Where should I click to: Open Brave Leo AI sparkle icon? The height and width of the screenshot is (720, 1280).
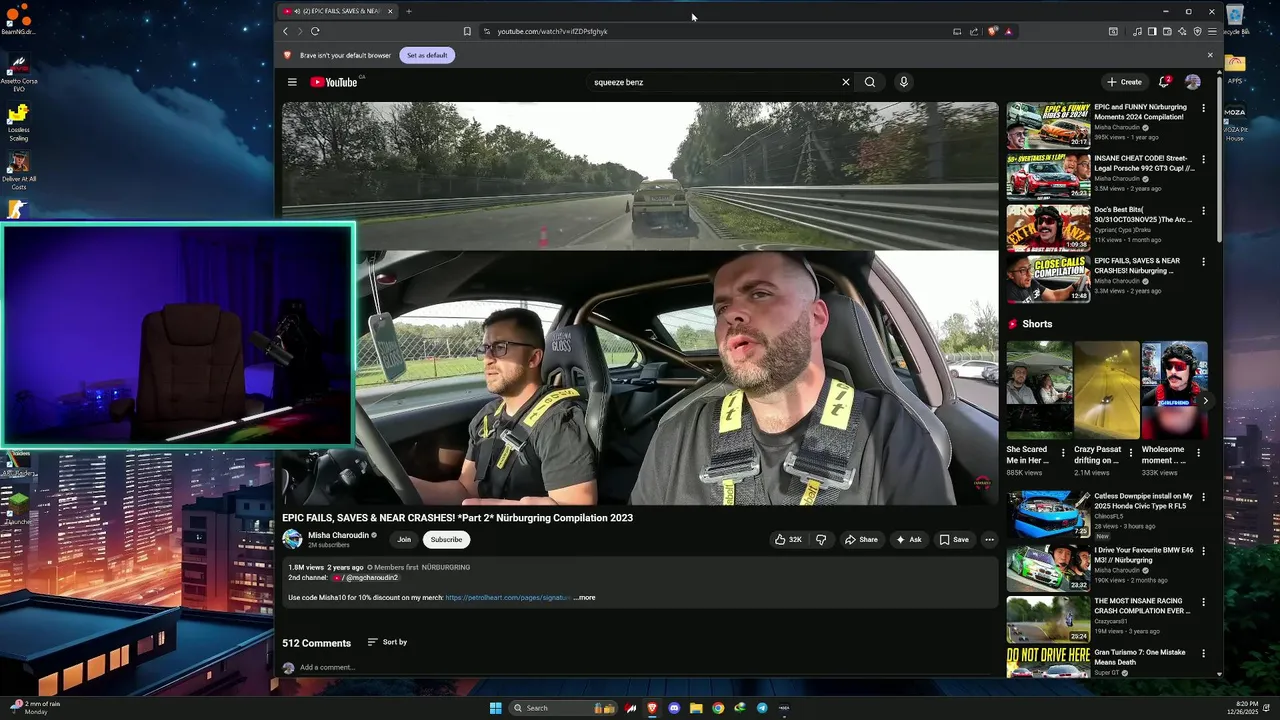click(x=1182, y=31)
